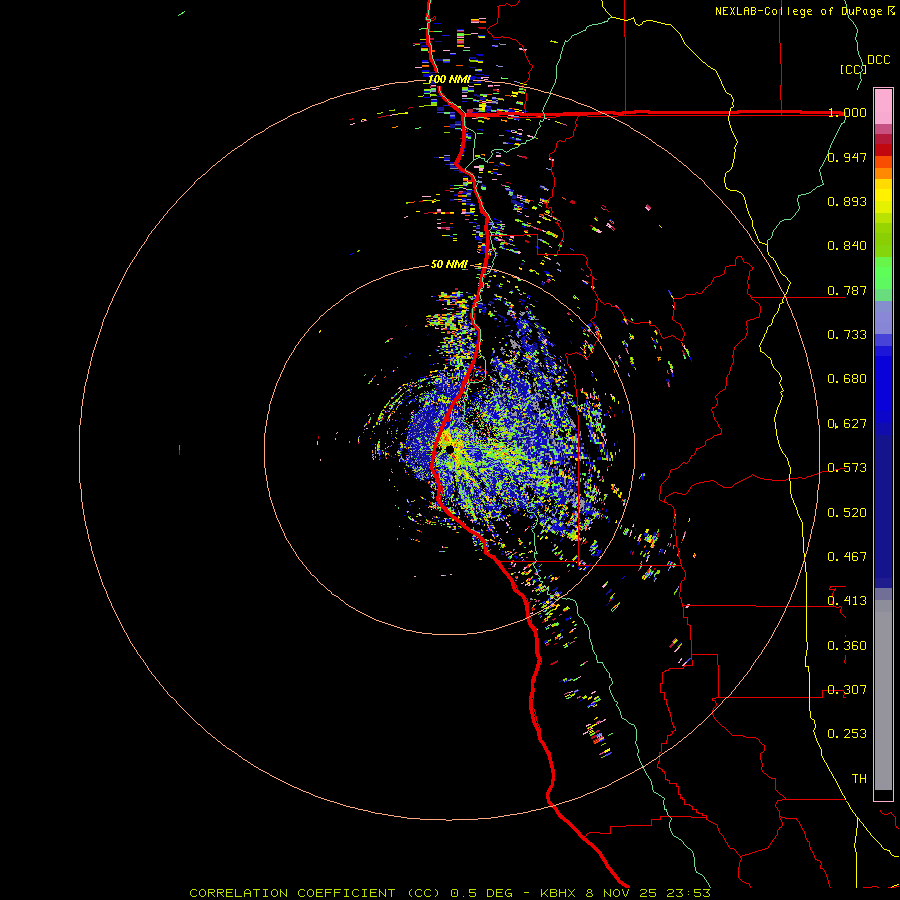Pick the pink swatch atop color bar

coord(883,106)
